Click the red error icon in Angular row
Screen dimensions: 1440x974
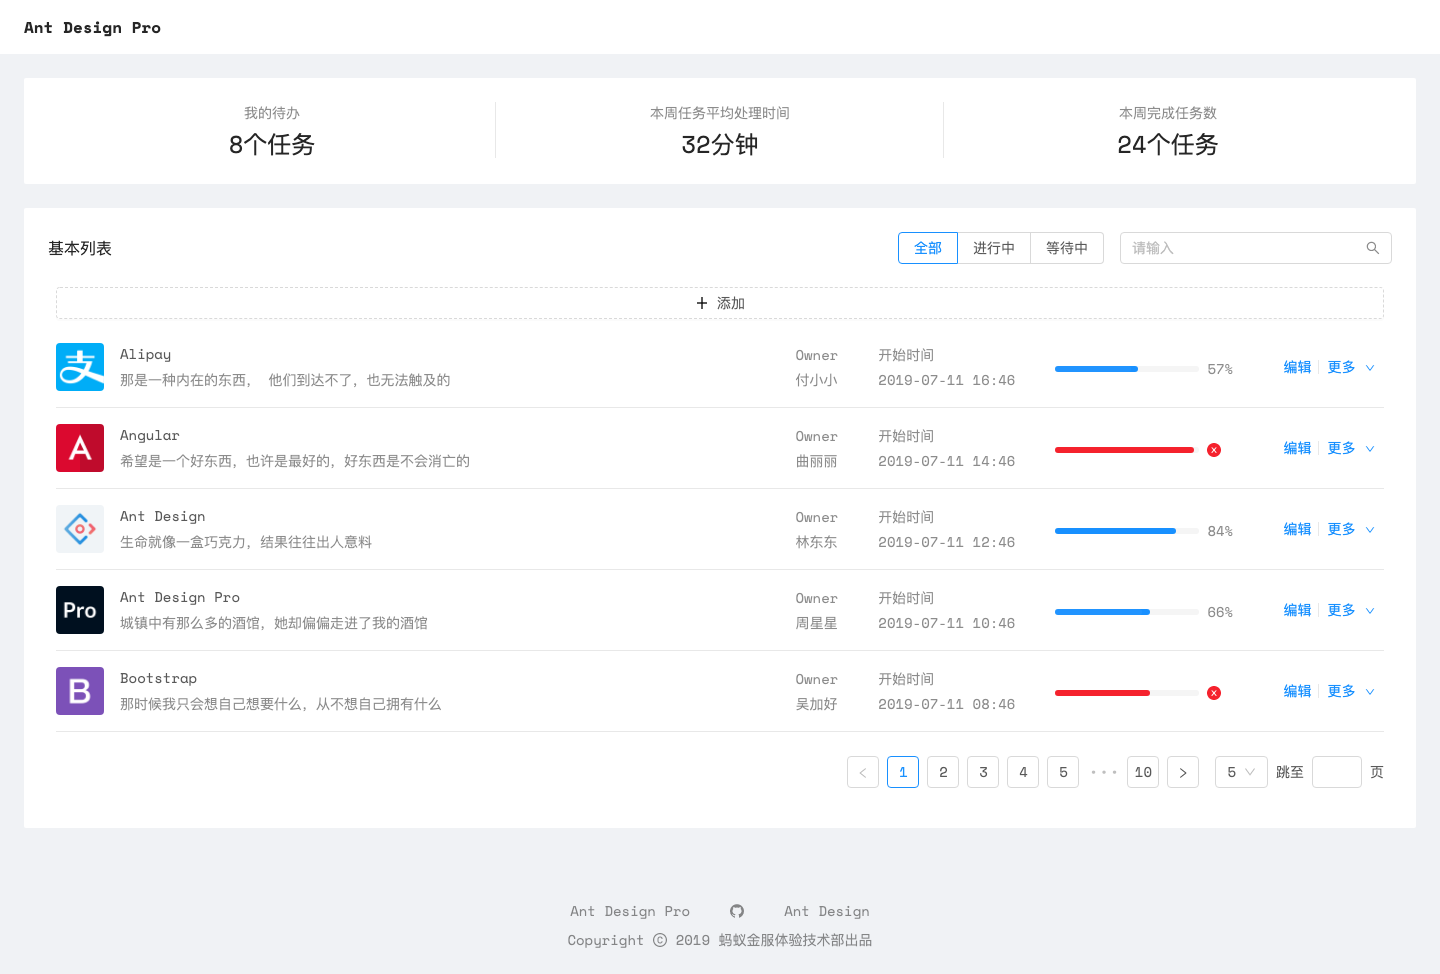click(1214, 450)
